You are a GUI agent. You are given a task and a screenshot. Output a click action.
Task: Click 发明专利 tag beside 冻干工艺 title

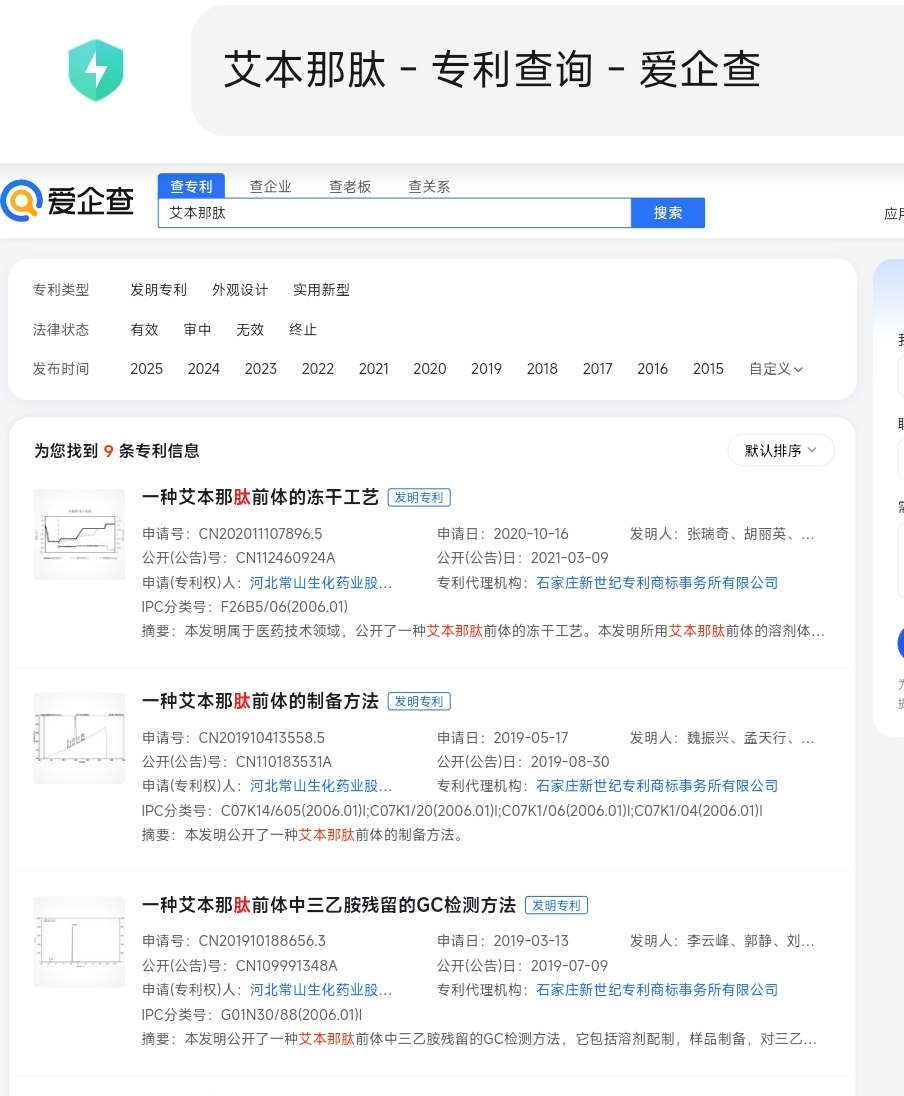click(x=419, y=497)
